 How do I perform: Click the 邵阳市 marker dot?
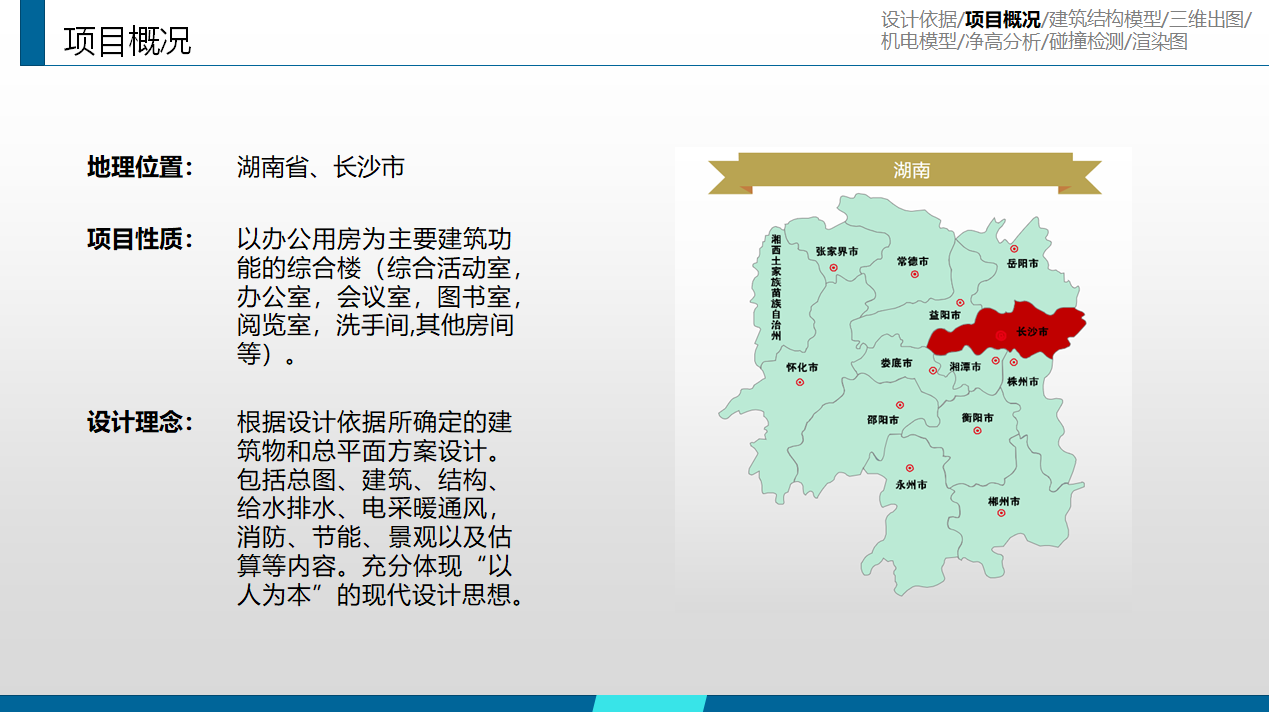pyautogui.click(x=900, y=405)
